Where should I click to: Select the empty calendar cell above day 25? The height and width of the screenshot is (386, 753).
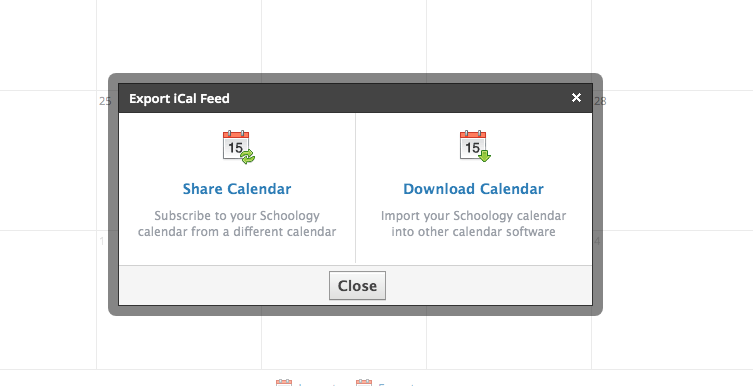click(179, 45)
